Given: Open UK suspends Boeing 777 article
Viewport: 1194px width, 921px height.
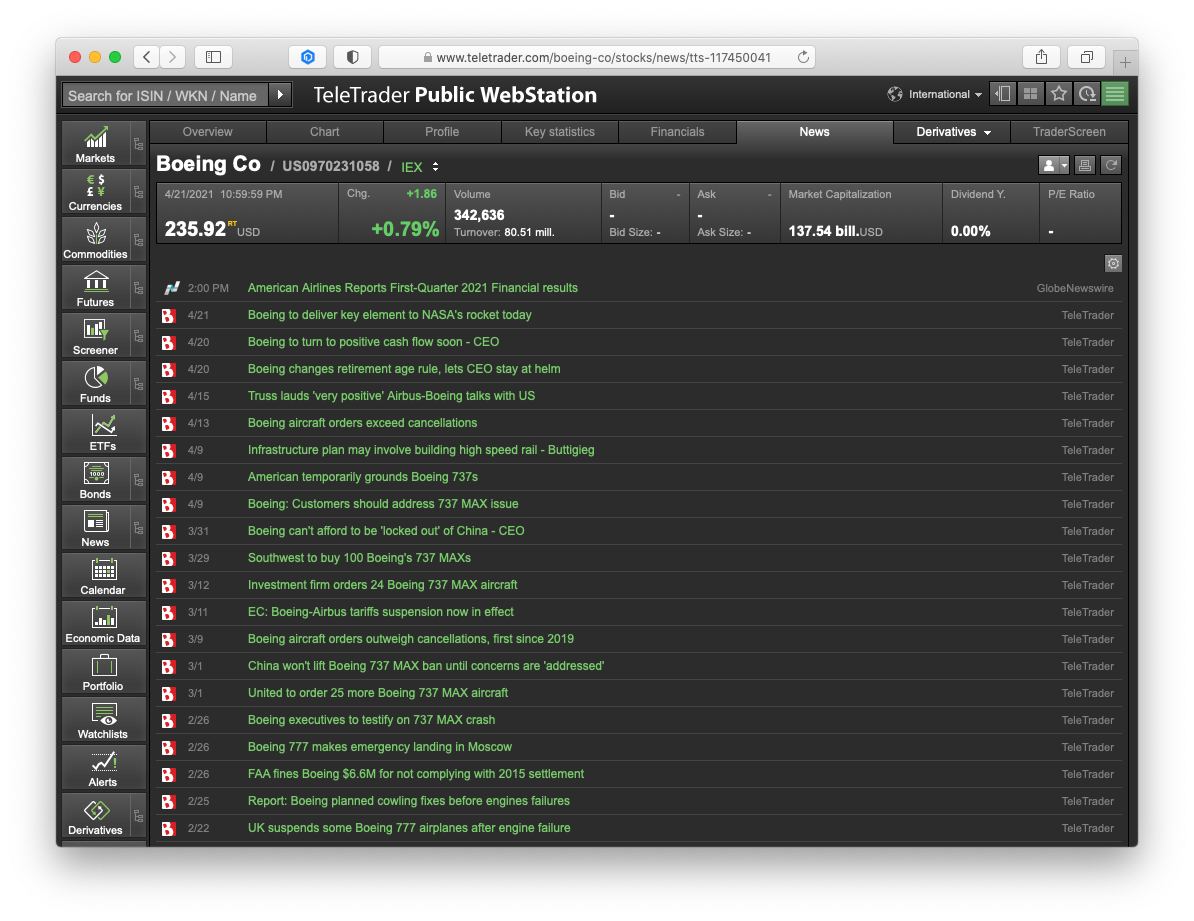Looking at the screenshot, I should coord(409,828).
